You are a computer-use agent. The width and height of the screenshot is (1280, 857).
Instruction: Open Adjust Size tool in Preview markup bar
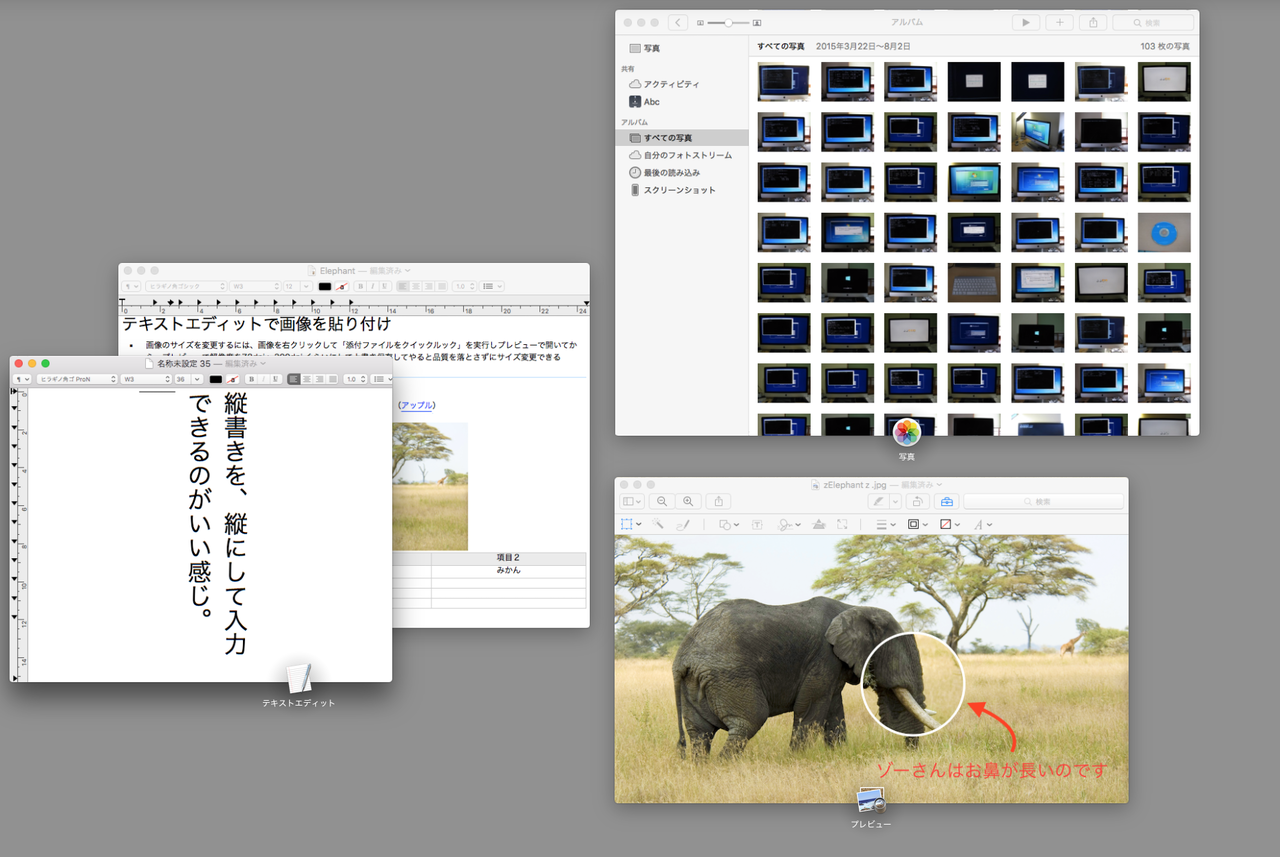click(843, 524)
